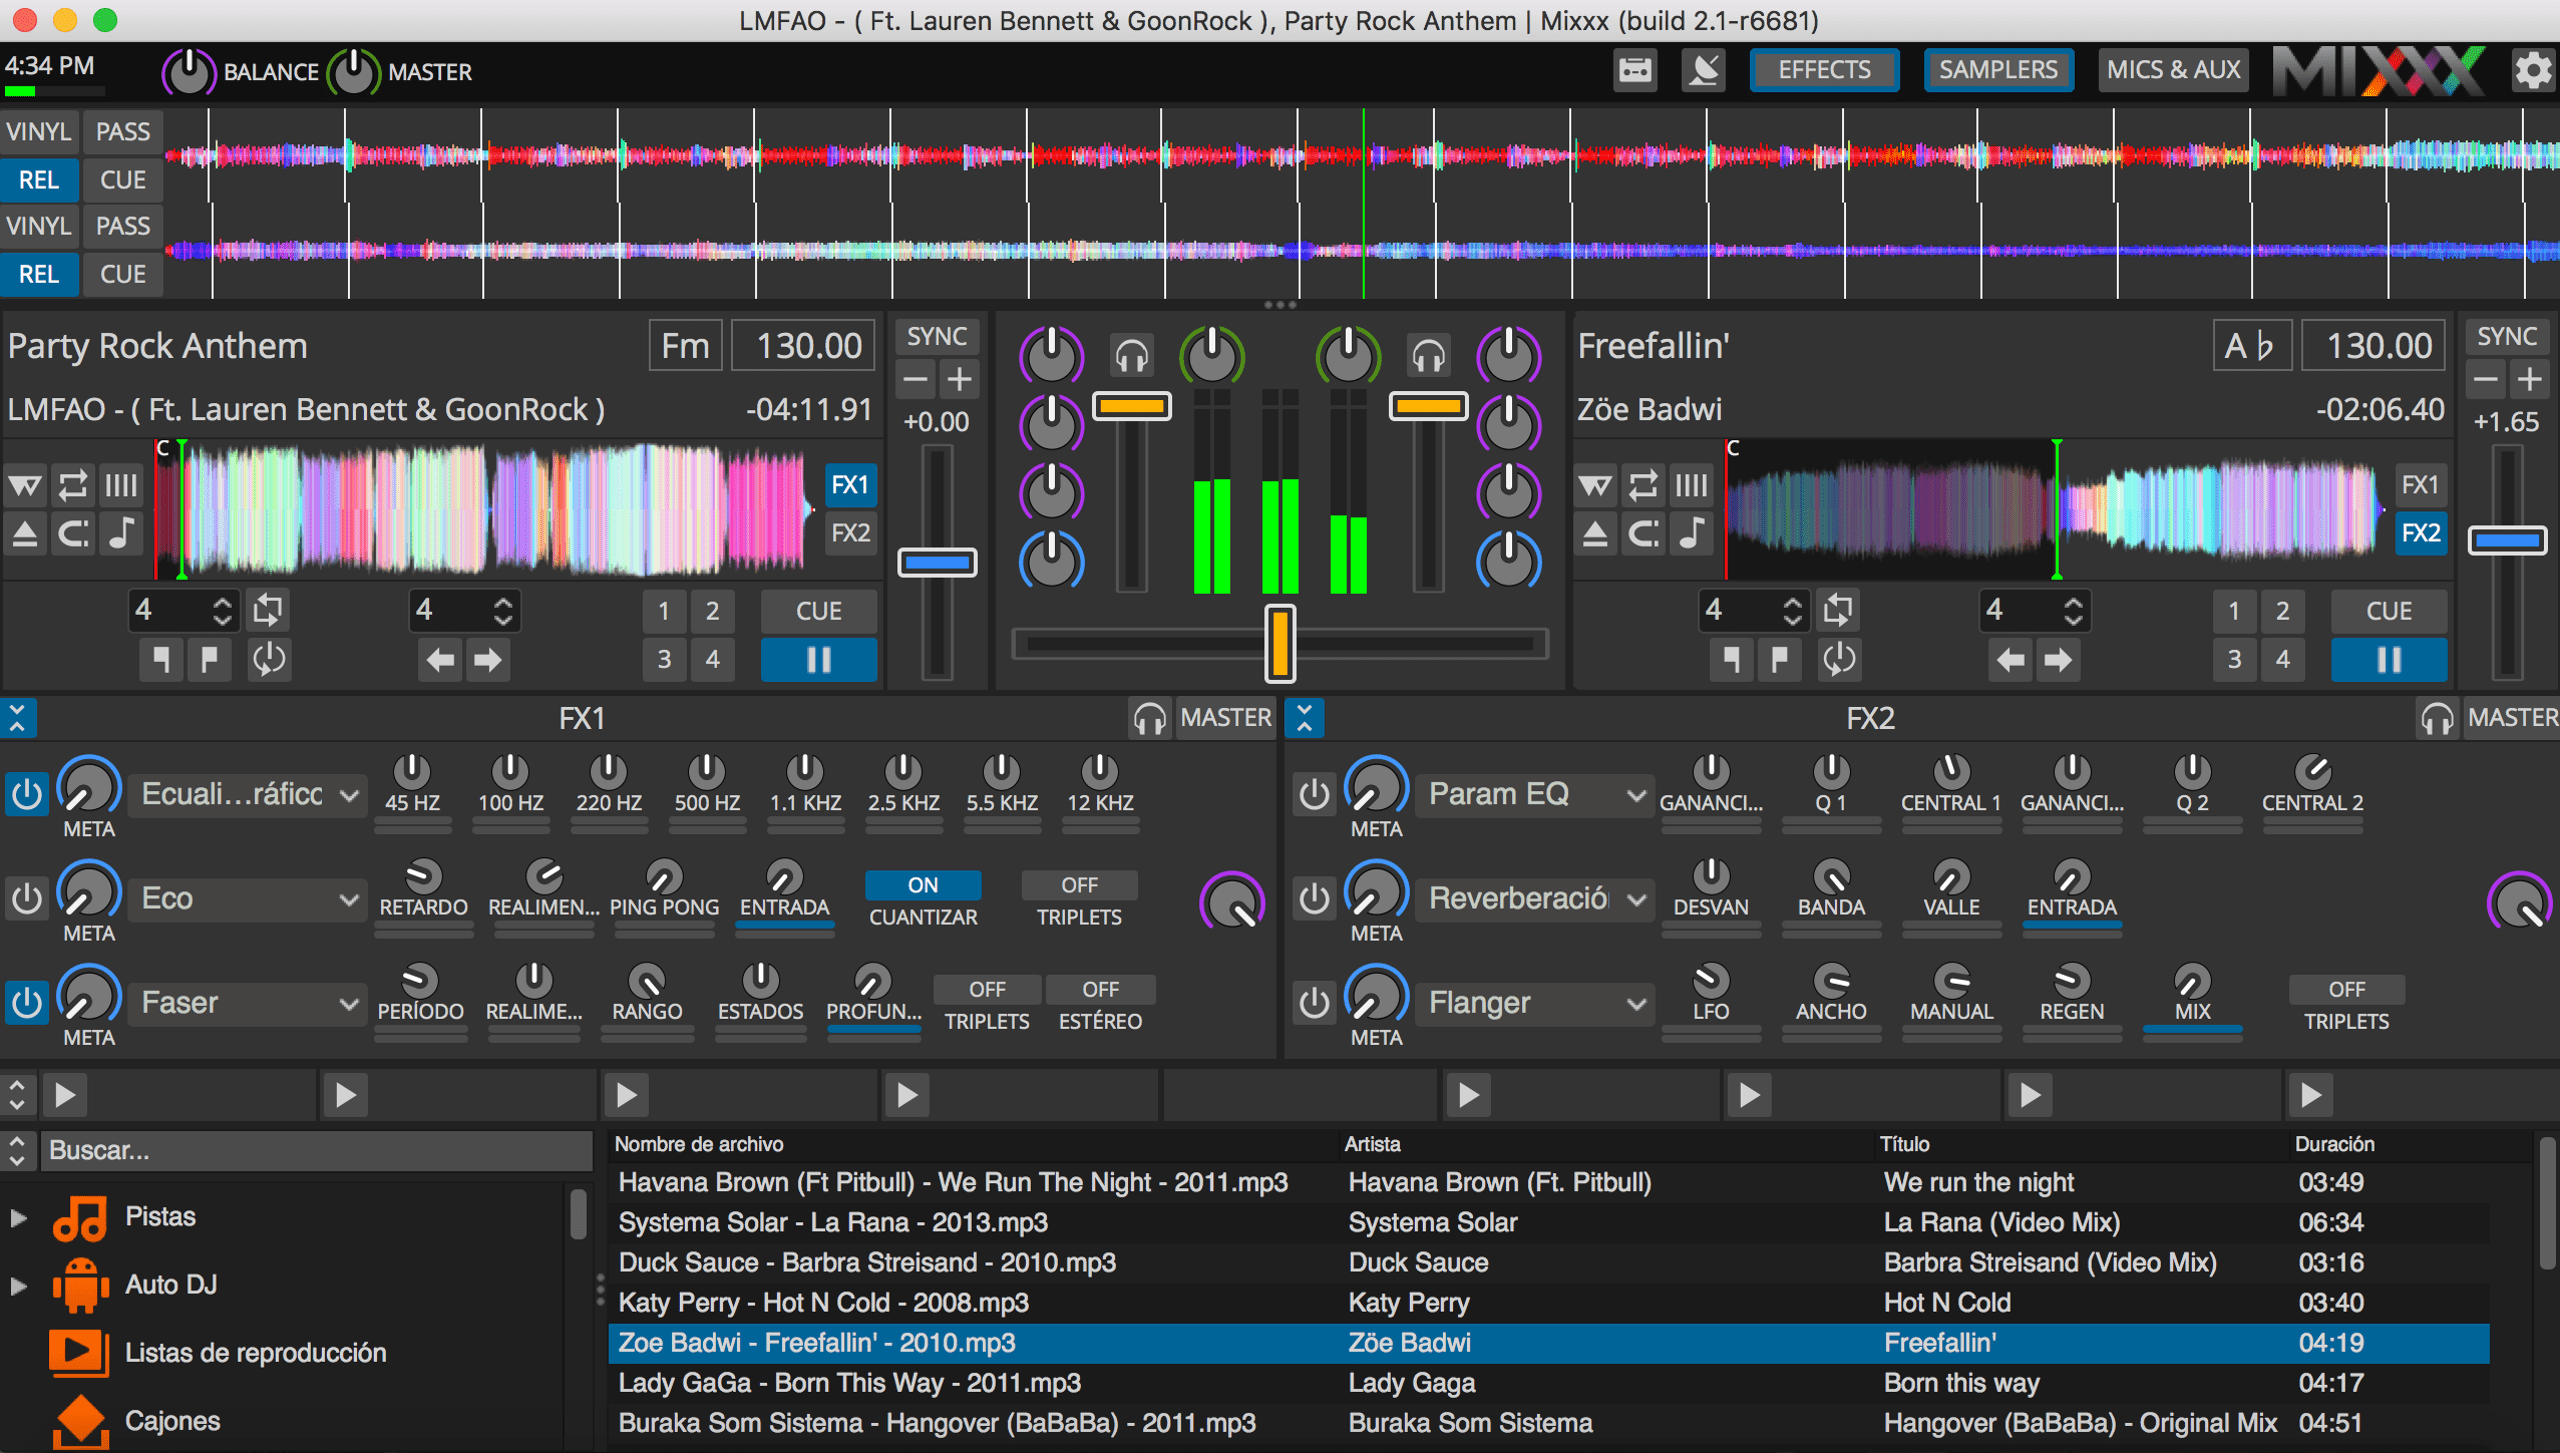
Task: Jump backward with left deck beatjump arrow
Action: [x=440, y=660]
